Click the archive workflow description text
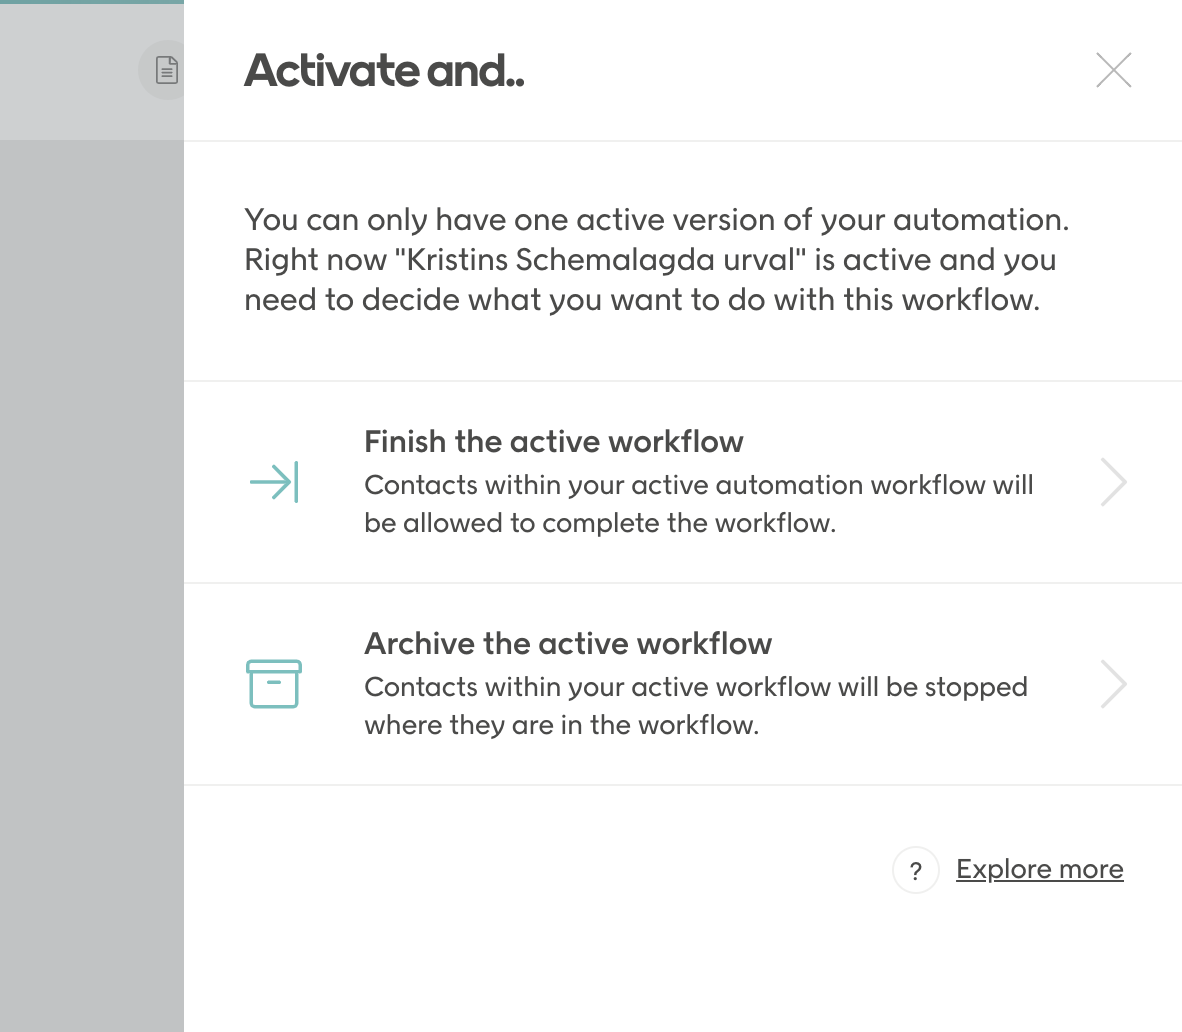The image size is (1182, 1032). pyautogui.click(x=697, y=705)
